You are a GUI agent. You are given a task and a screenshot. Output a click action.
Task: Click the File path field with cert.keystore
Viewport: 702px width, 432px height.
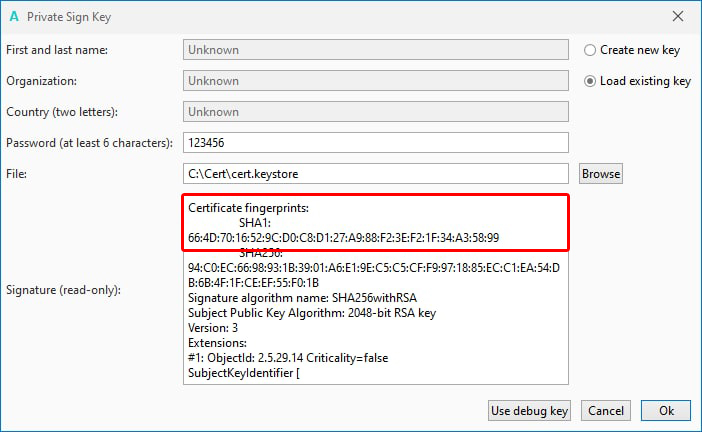(376, 174)
